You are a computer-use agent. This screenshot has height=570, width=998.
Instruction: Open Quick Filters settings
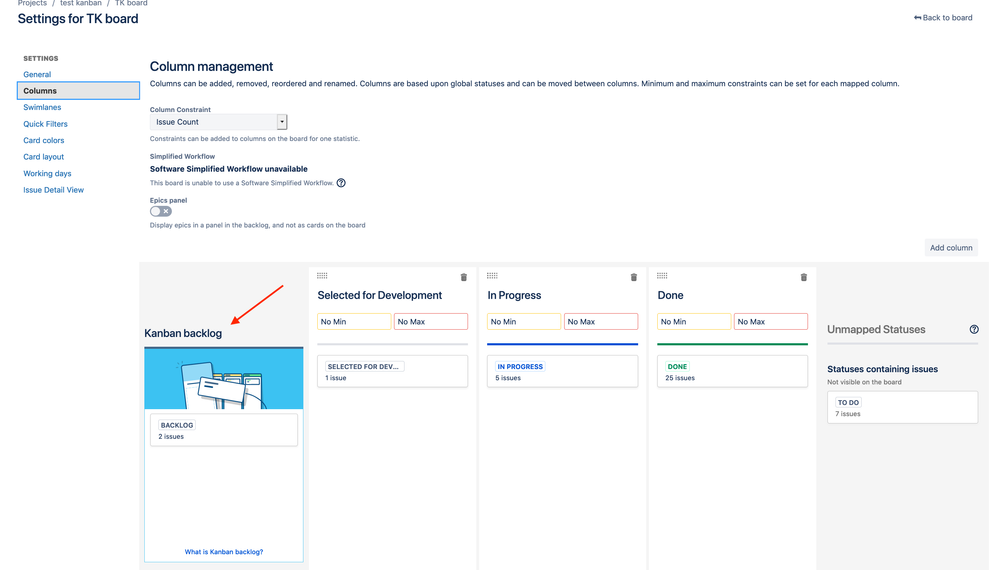pos(45,124)
